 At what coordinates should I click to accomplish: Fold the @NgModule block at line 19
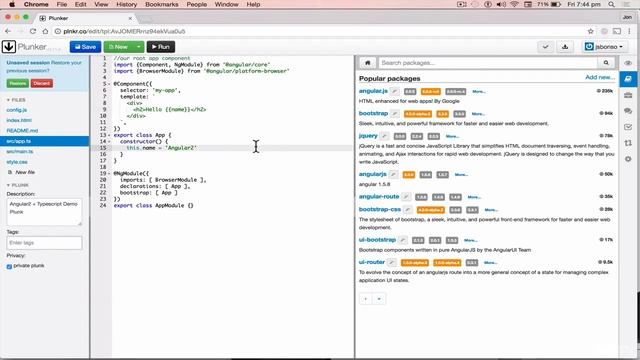point(109,173)
